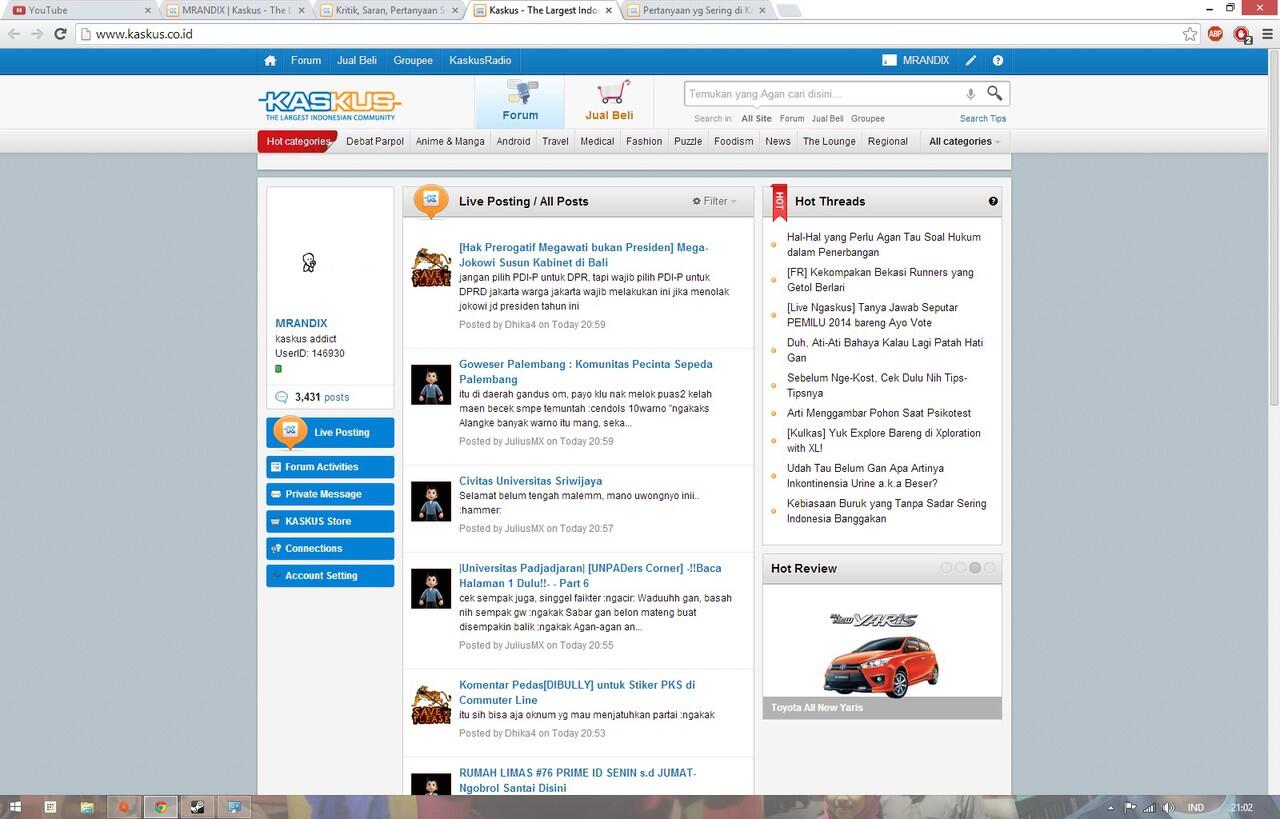Click the Chrome taskbar icon
Image resolution: width=1280 pixels, height=819 pixels.
pyautogui.click(x=159, y=807)
